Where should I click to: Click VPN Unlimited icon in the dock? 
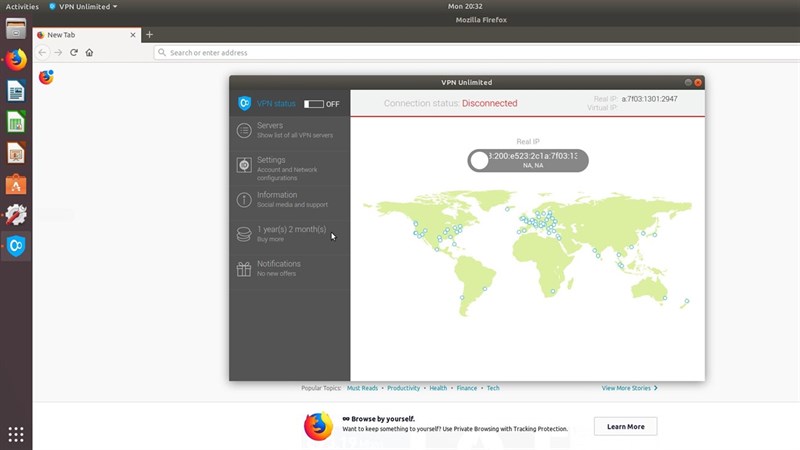click(16, 246)
